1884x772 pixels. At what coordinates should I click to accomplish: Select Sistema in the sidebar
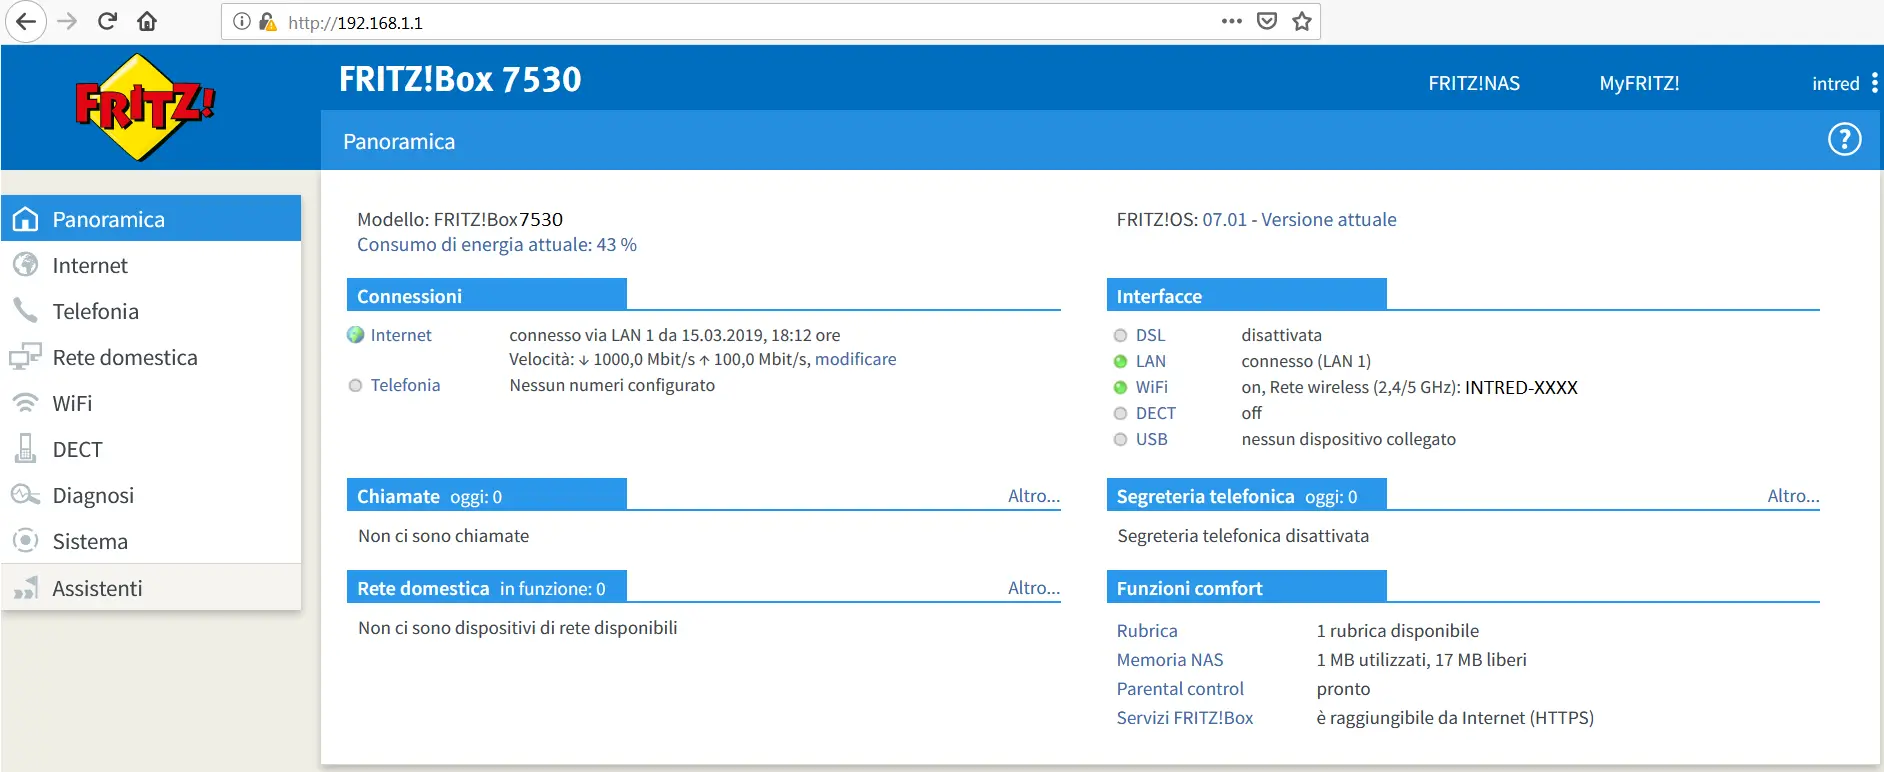tap(151, 541)
